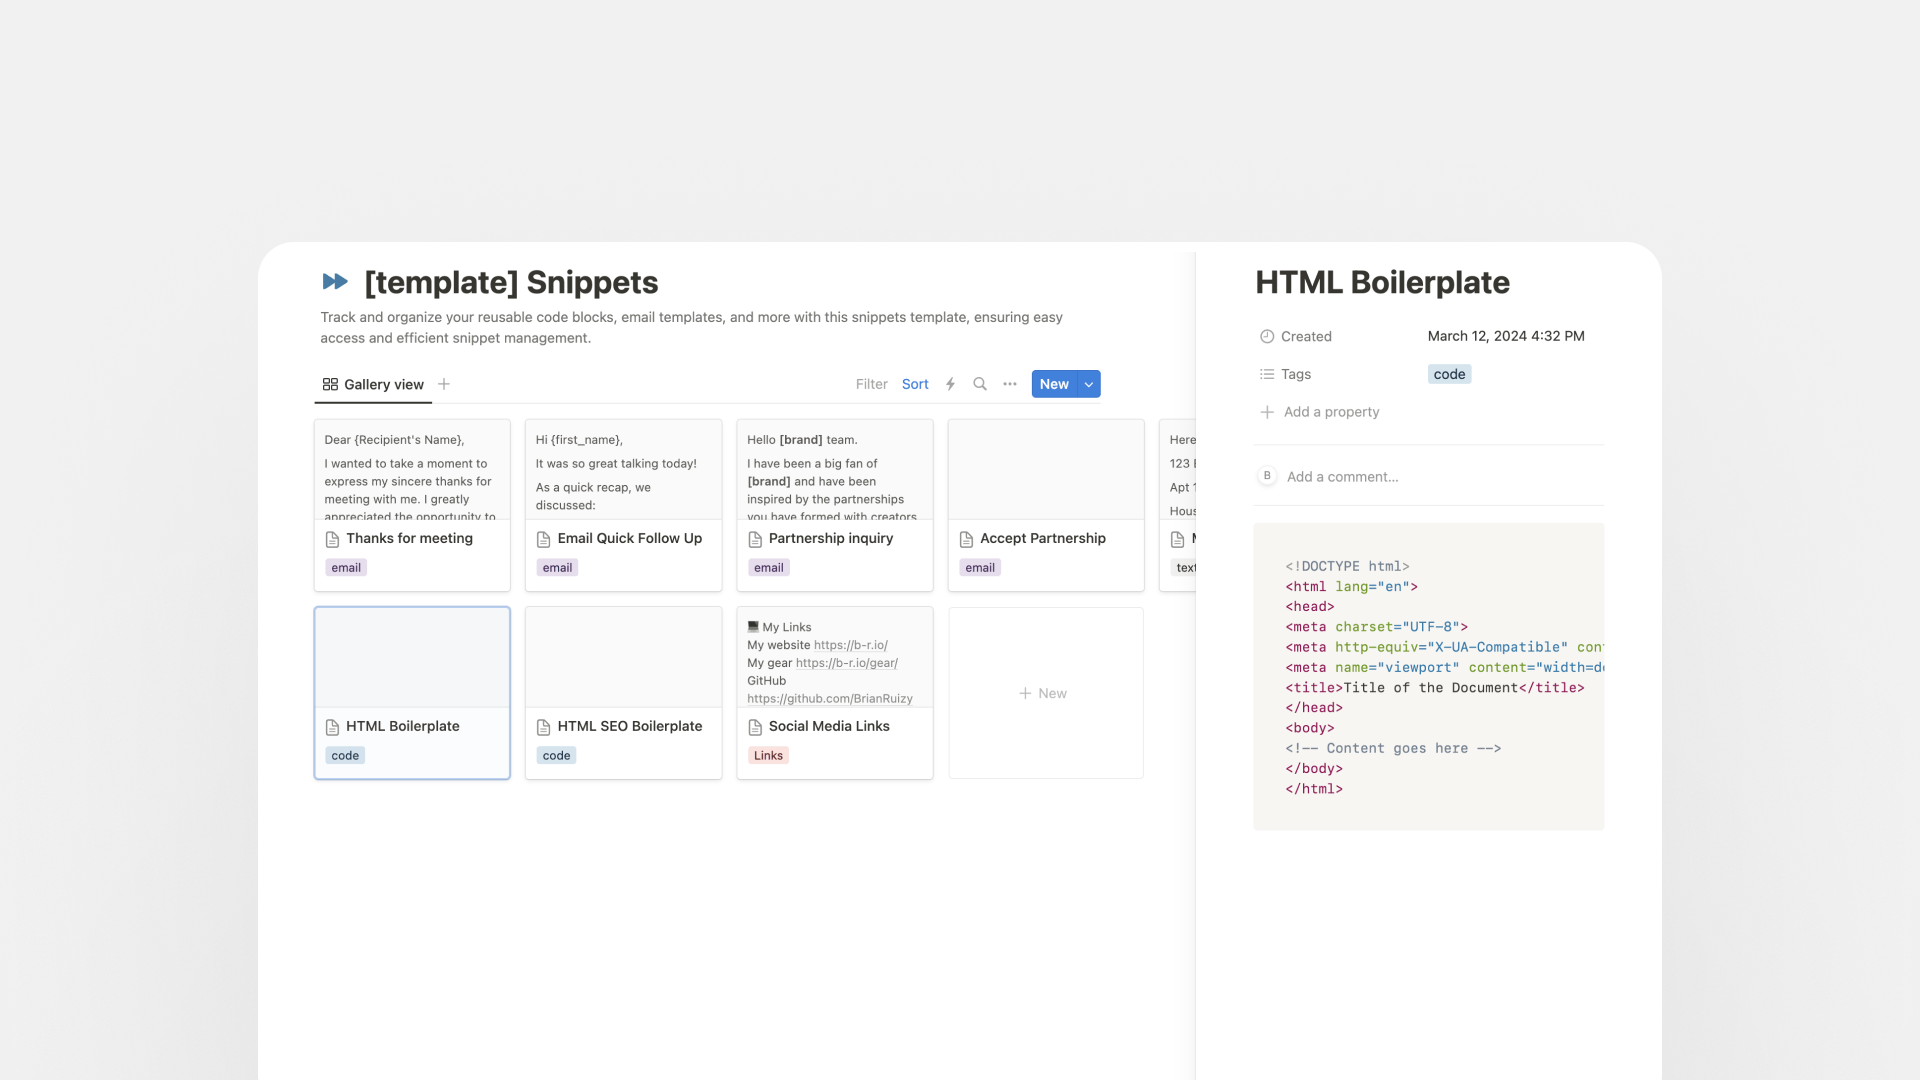Click the blue New button

click(x=1054, y=384)
